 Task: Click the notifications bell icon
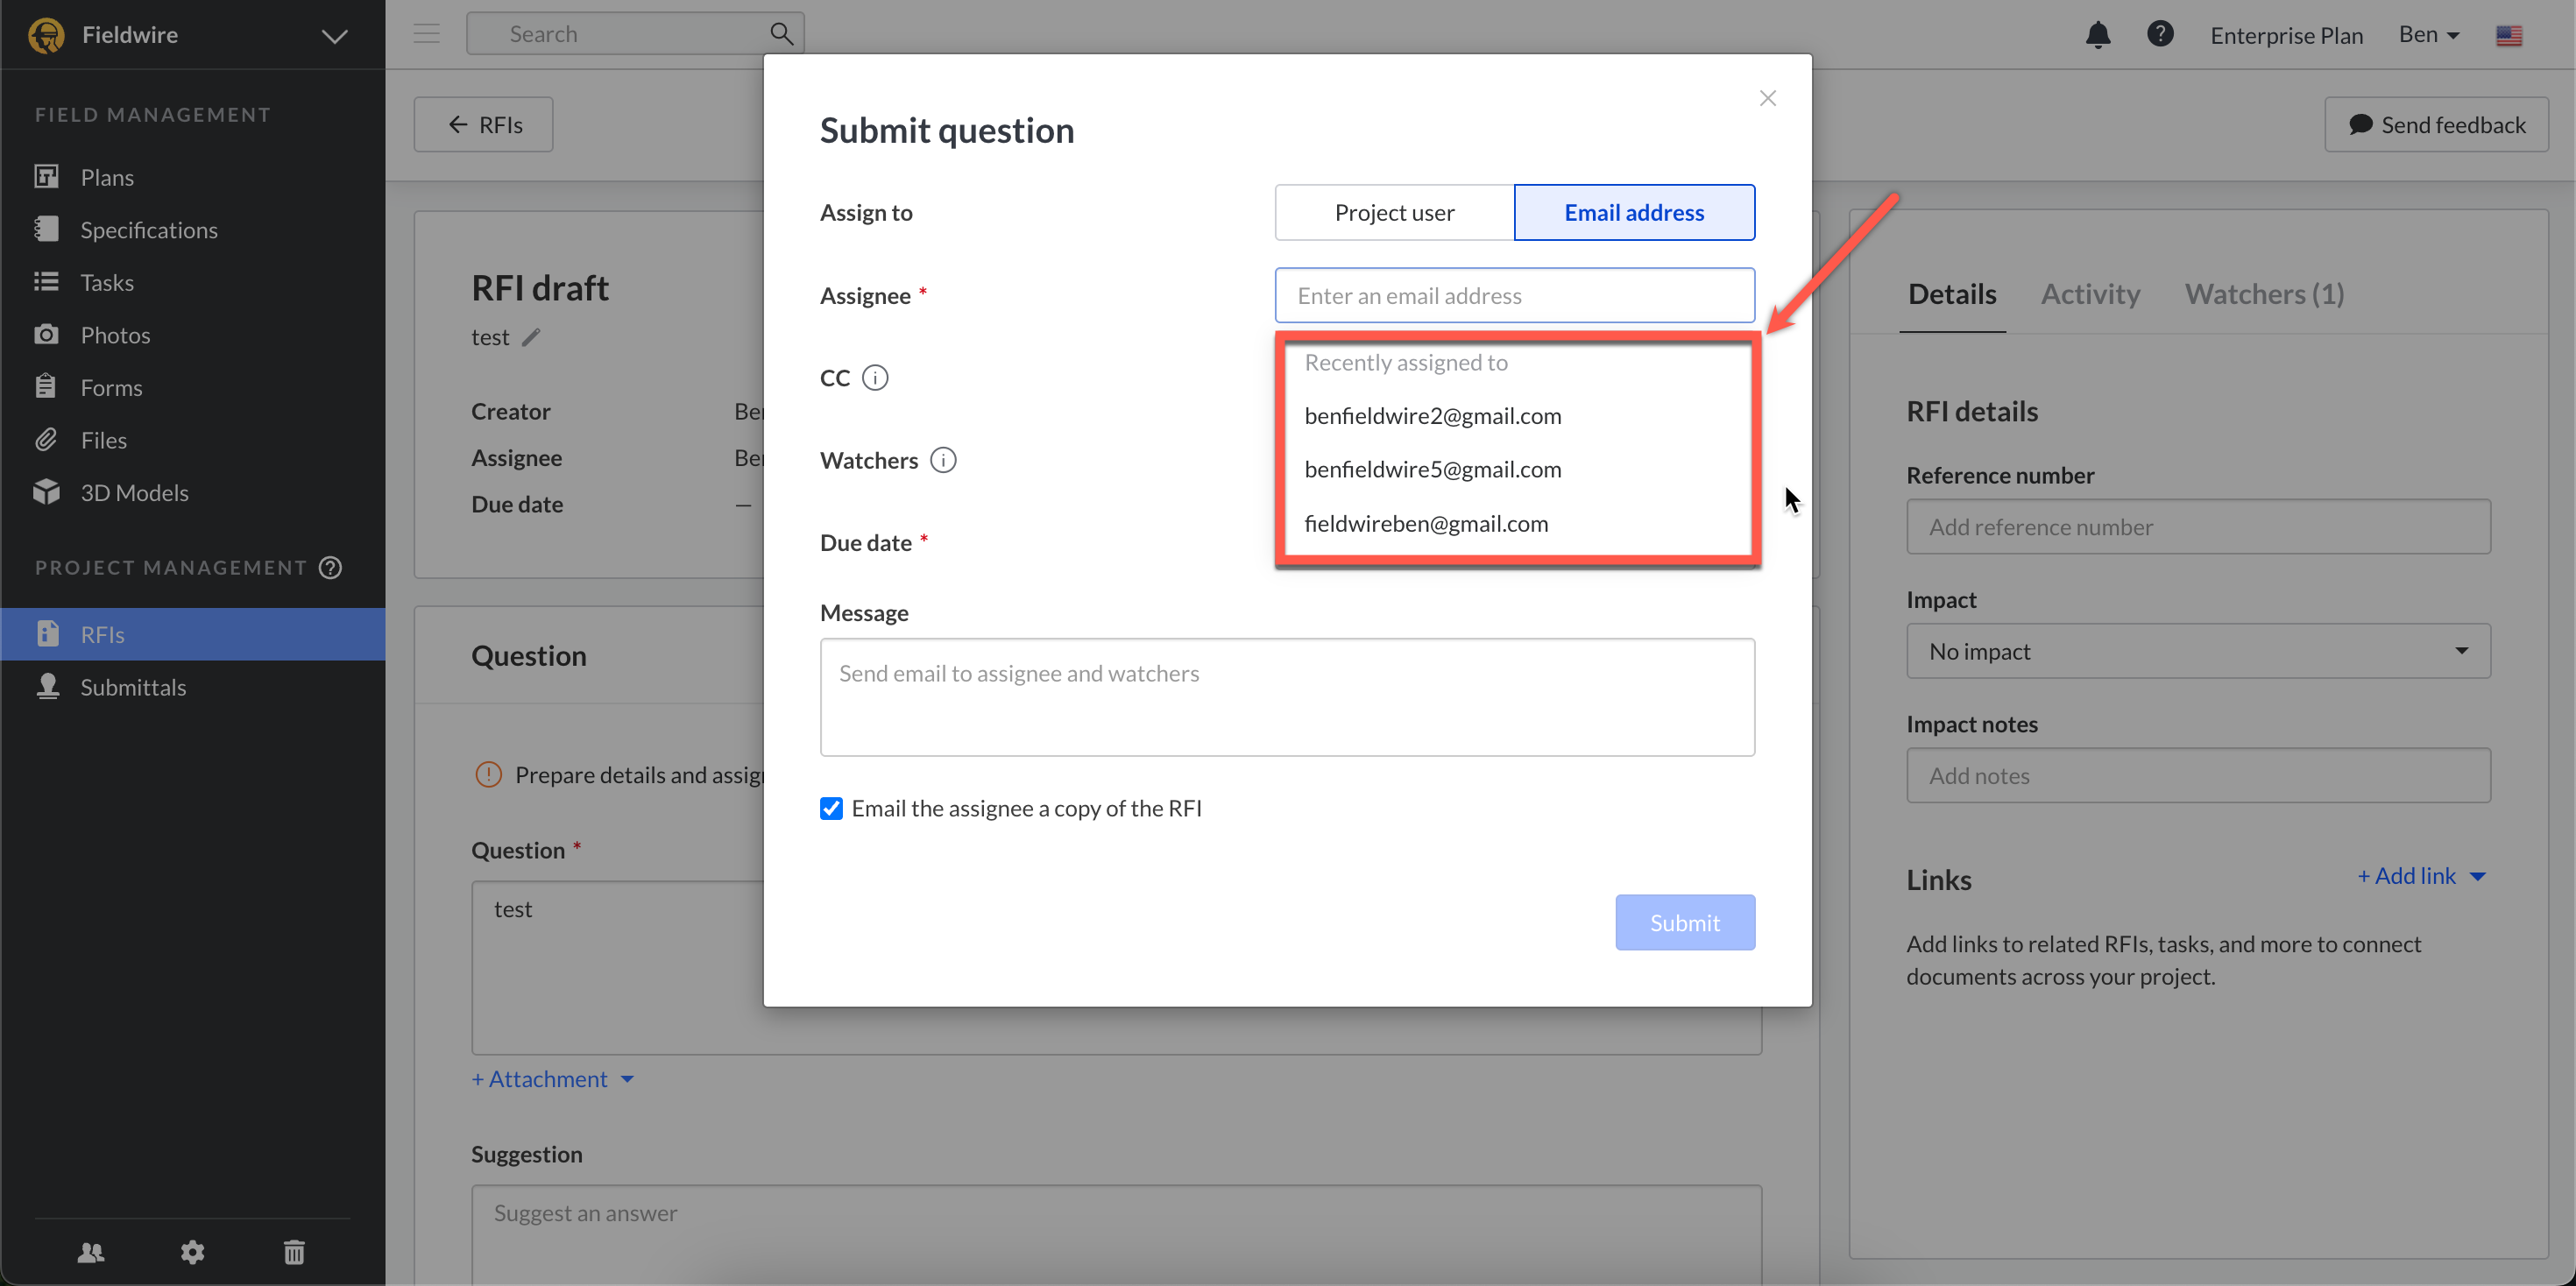[x=2097, y=35]
